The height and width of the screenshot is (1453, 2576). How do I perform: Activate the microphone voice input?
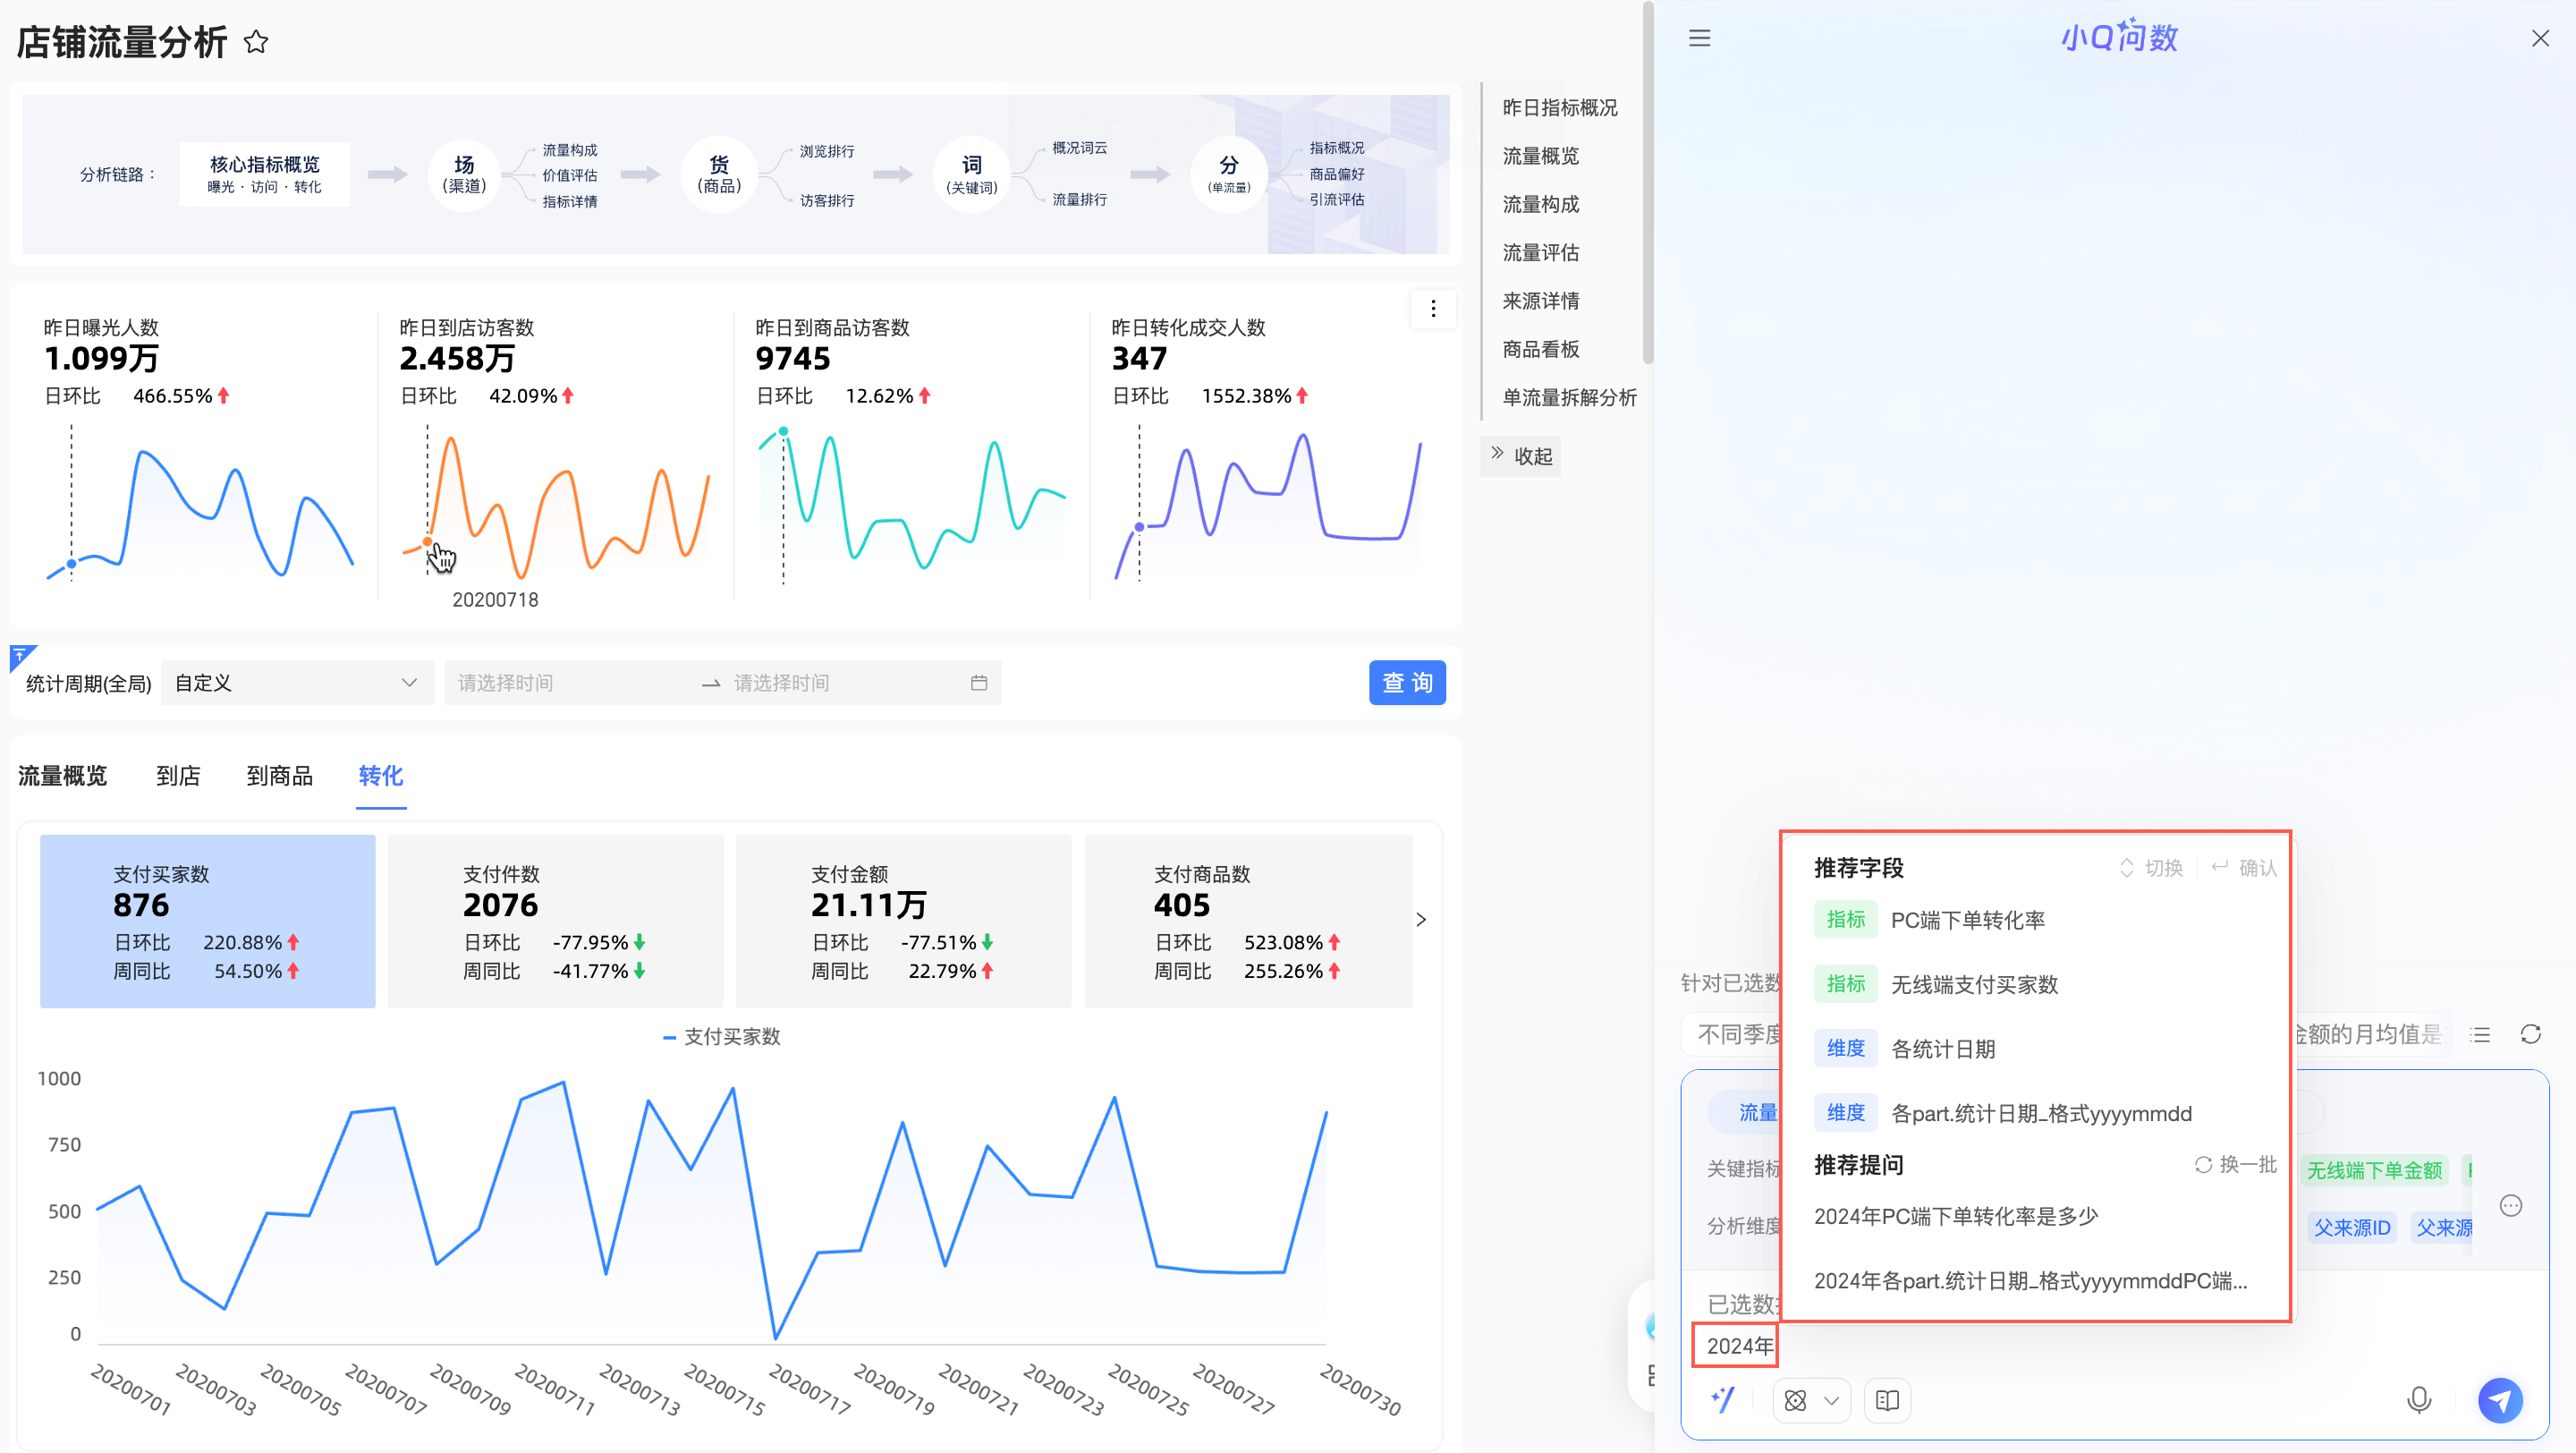tap(2418, 1400)
